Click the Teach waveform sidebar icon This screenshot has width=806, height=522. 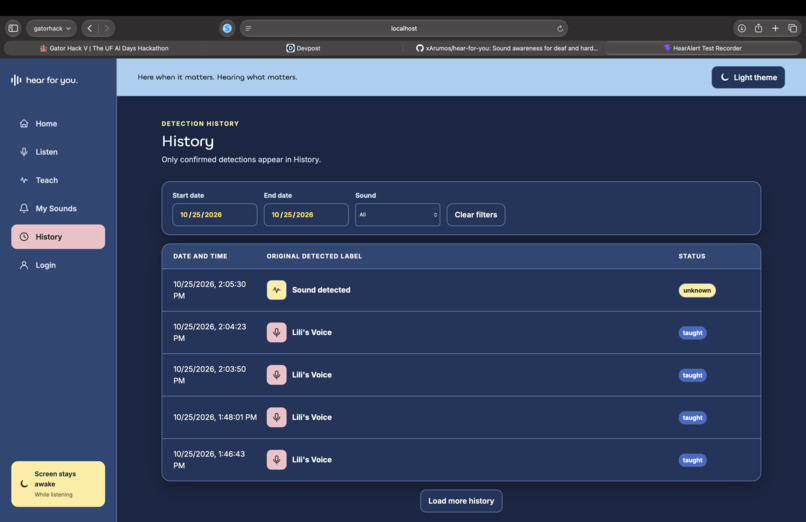pos(24,180)
